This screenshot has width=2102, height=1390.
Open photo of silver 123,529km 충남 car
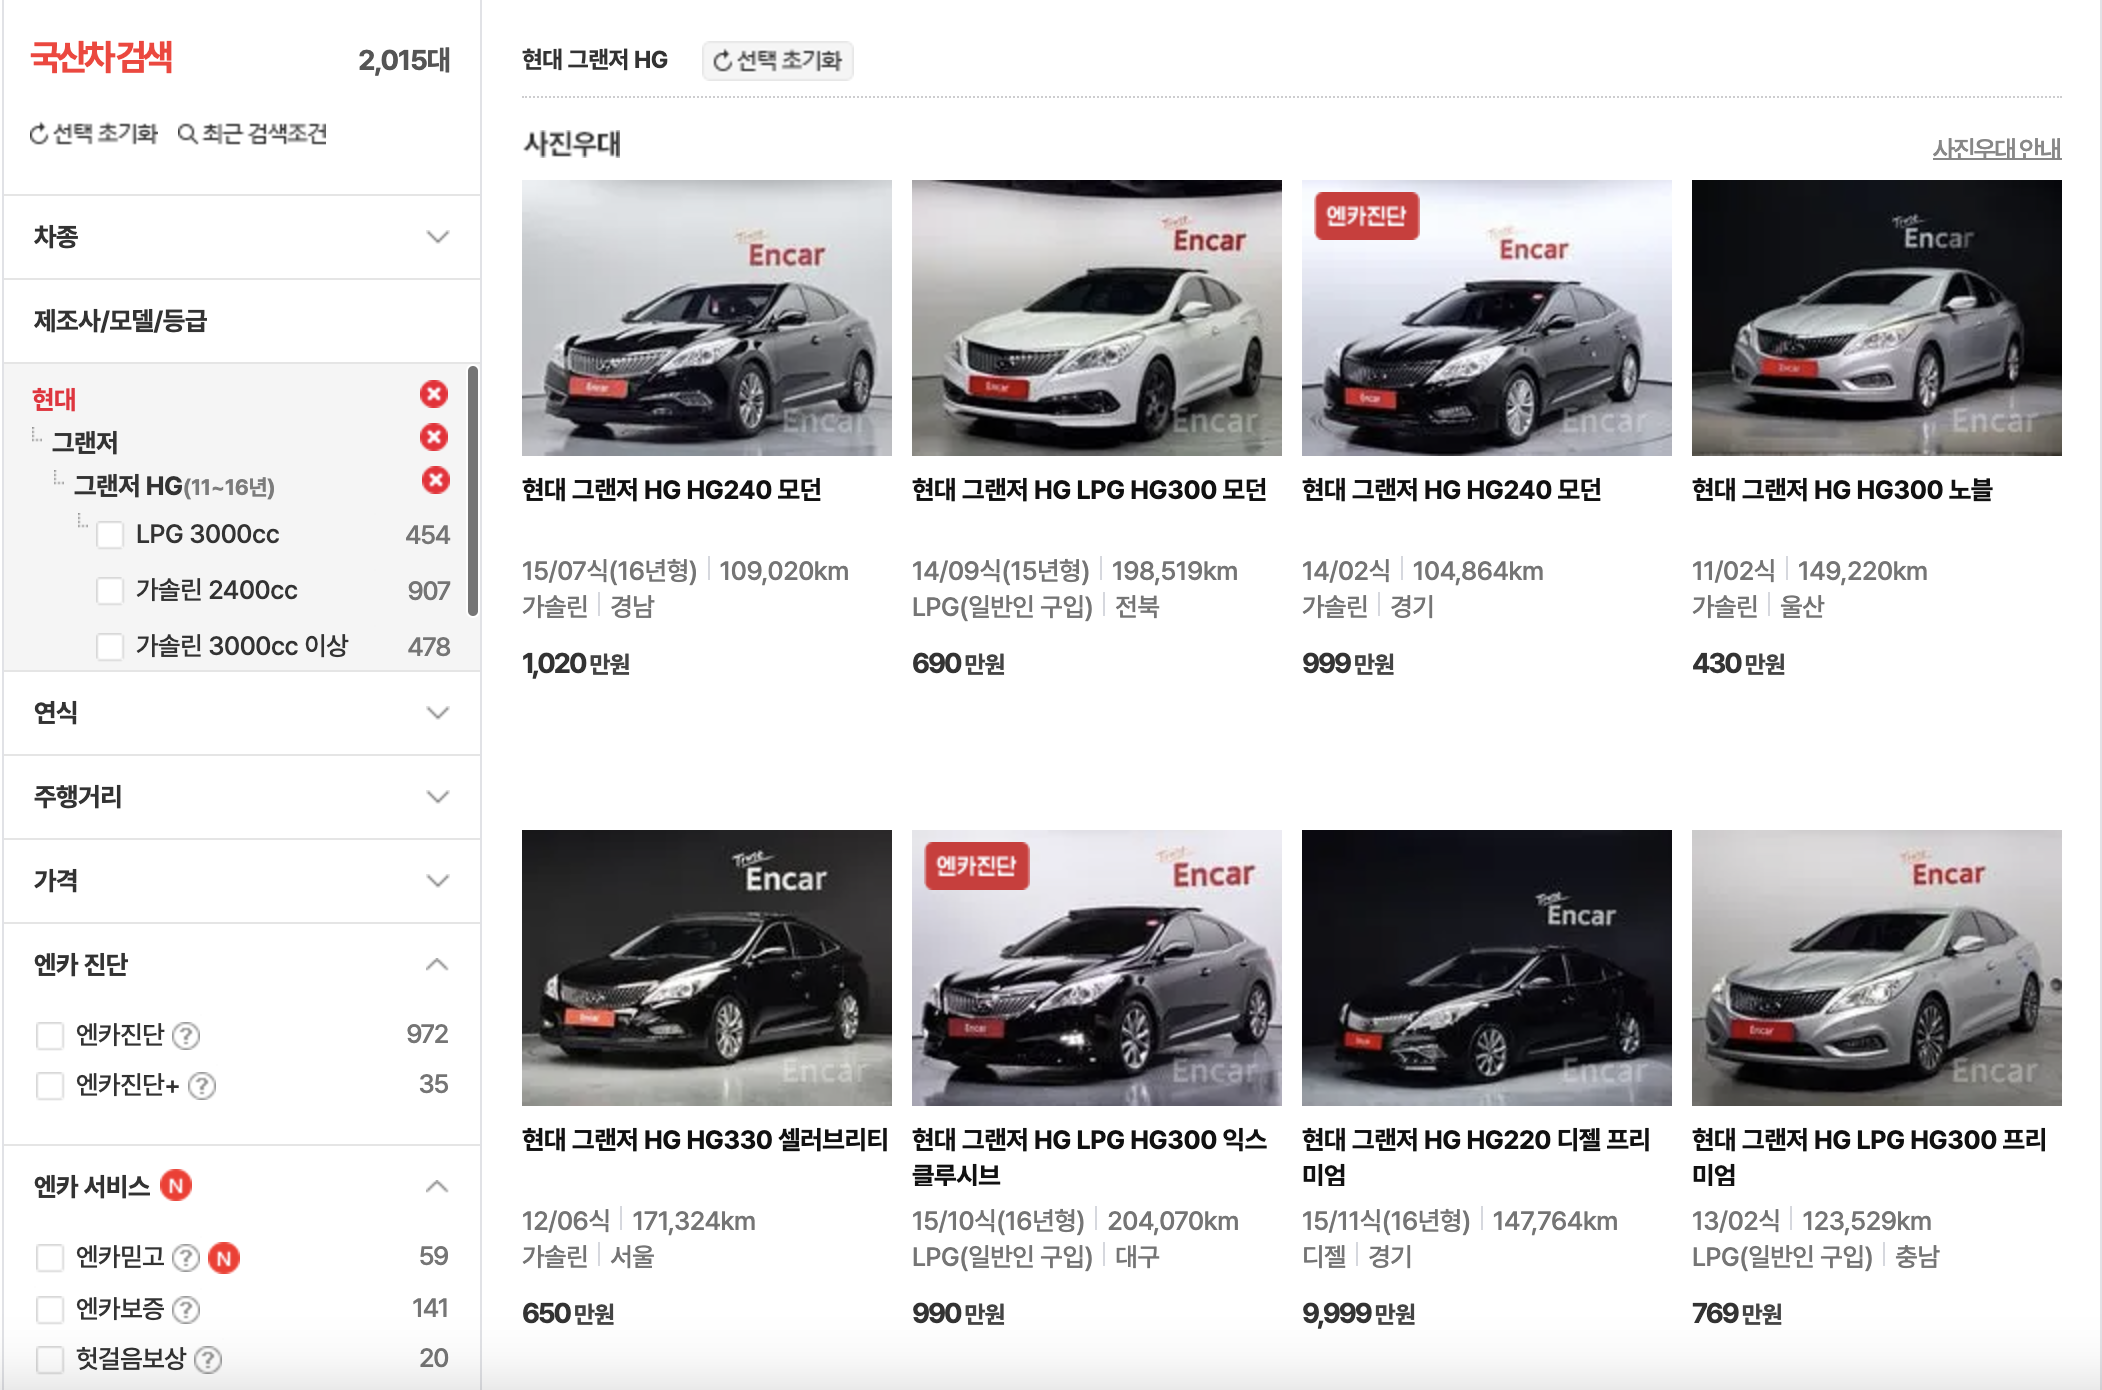1877,968
